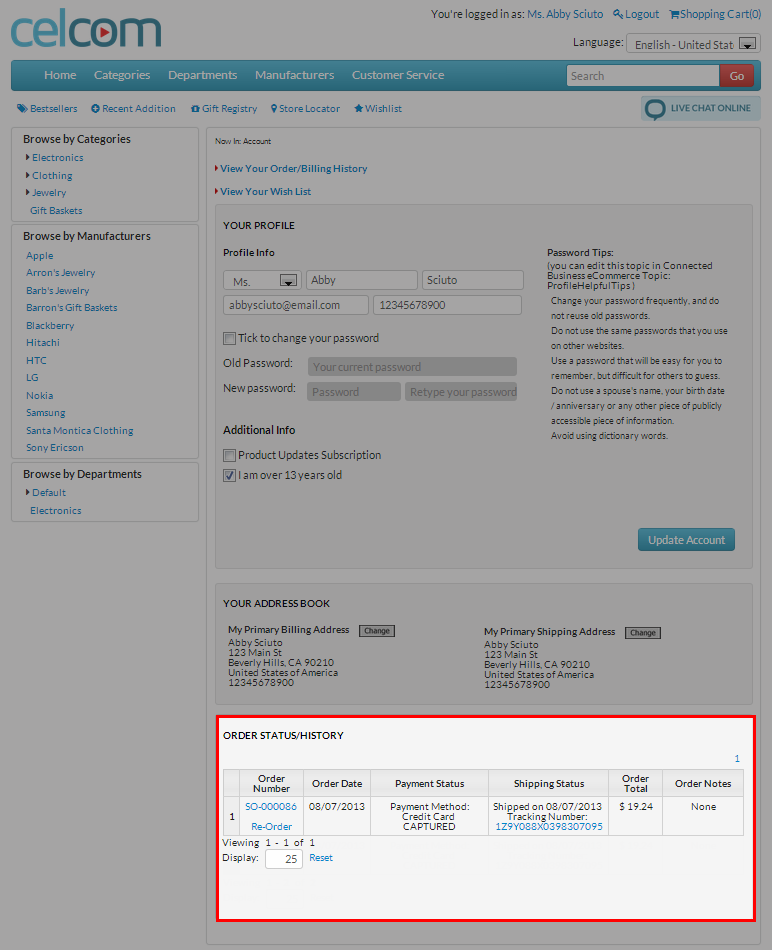Tick to change your password checkbox
Viewport: 772px width, 950px height.
pyautogui.click(x=230, y=338)
